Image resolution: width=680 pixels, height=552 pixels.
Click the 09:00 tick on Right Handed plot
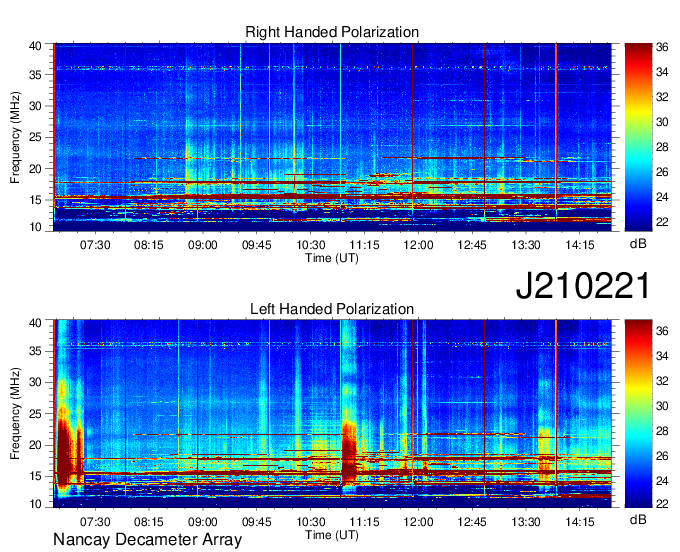[x=203, y=245]
